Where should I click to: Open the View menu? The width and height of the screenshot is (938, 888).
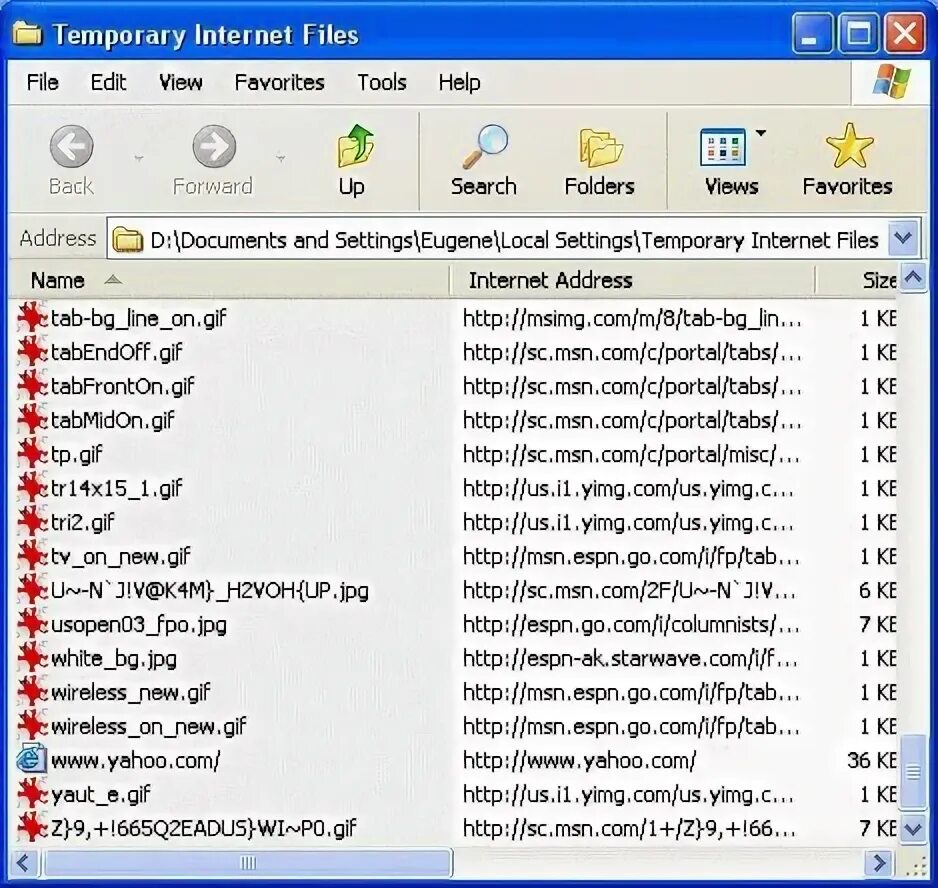click(x=181, y=82)
